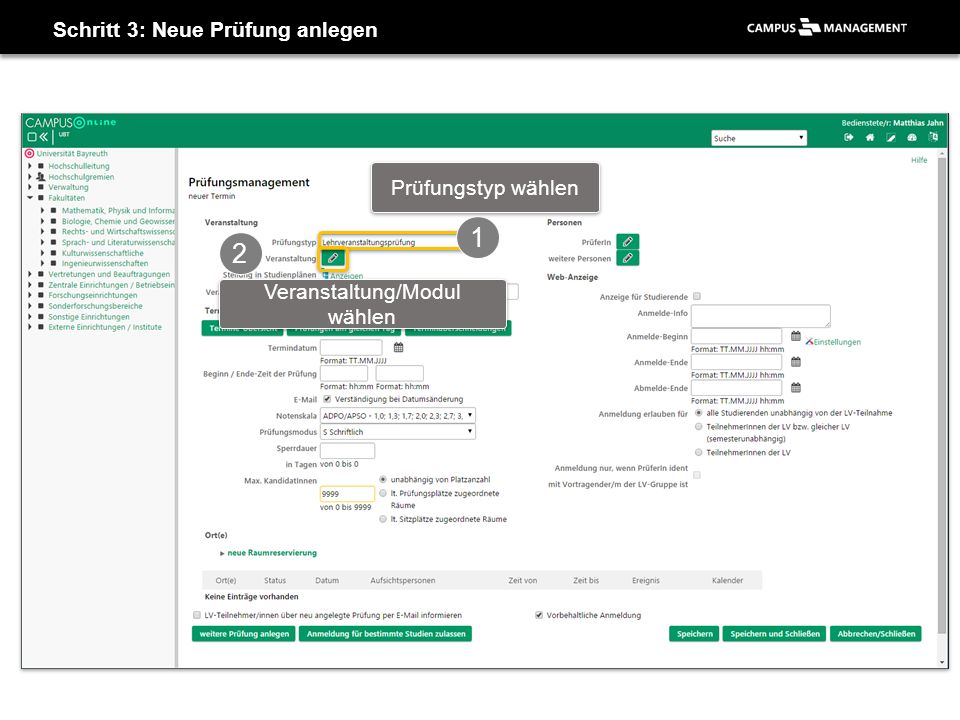Open 'Zentrale Einrichtungen / Betriebseinheiten' in the tree
Viewport: 960px width, 720px height.
click(111, 285)
